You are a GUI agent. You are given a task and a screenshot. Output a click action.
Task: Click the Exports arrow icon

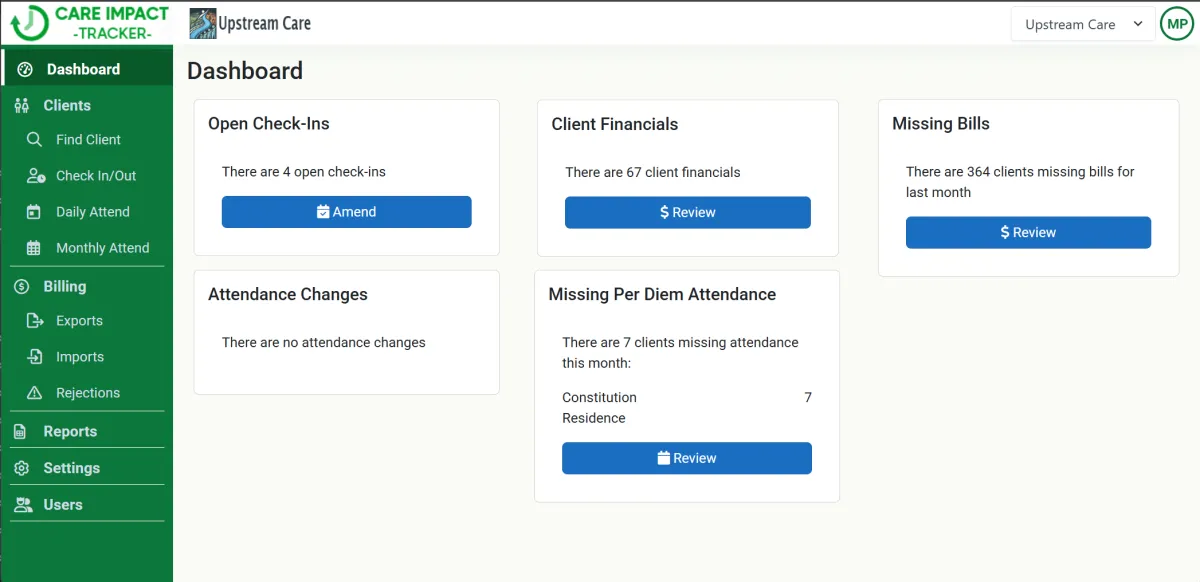point(35,321)
